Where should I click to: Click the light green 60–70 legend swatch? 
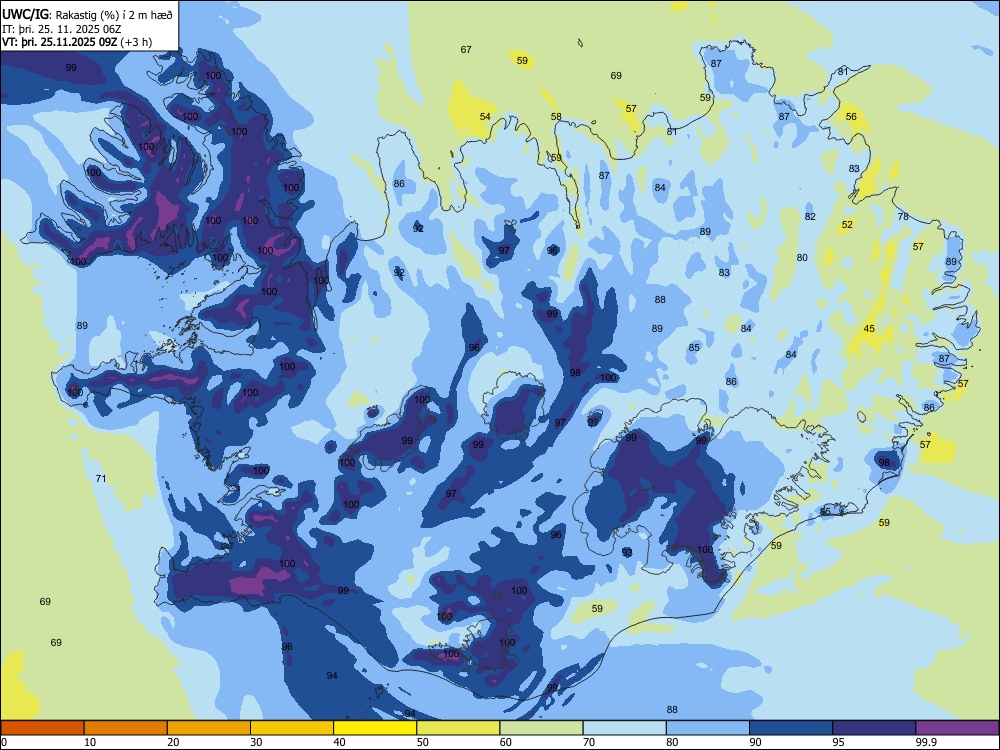pos(541,728)
